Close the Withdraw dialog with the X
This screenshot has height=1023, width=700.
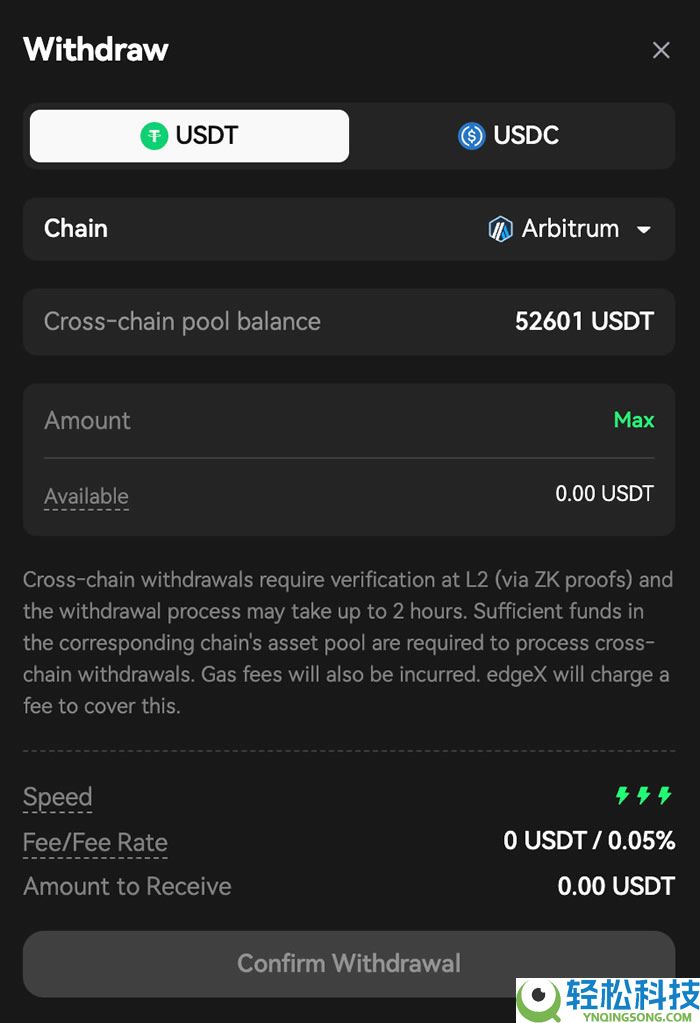click(x=661, y=50)
